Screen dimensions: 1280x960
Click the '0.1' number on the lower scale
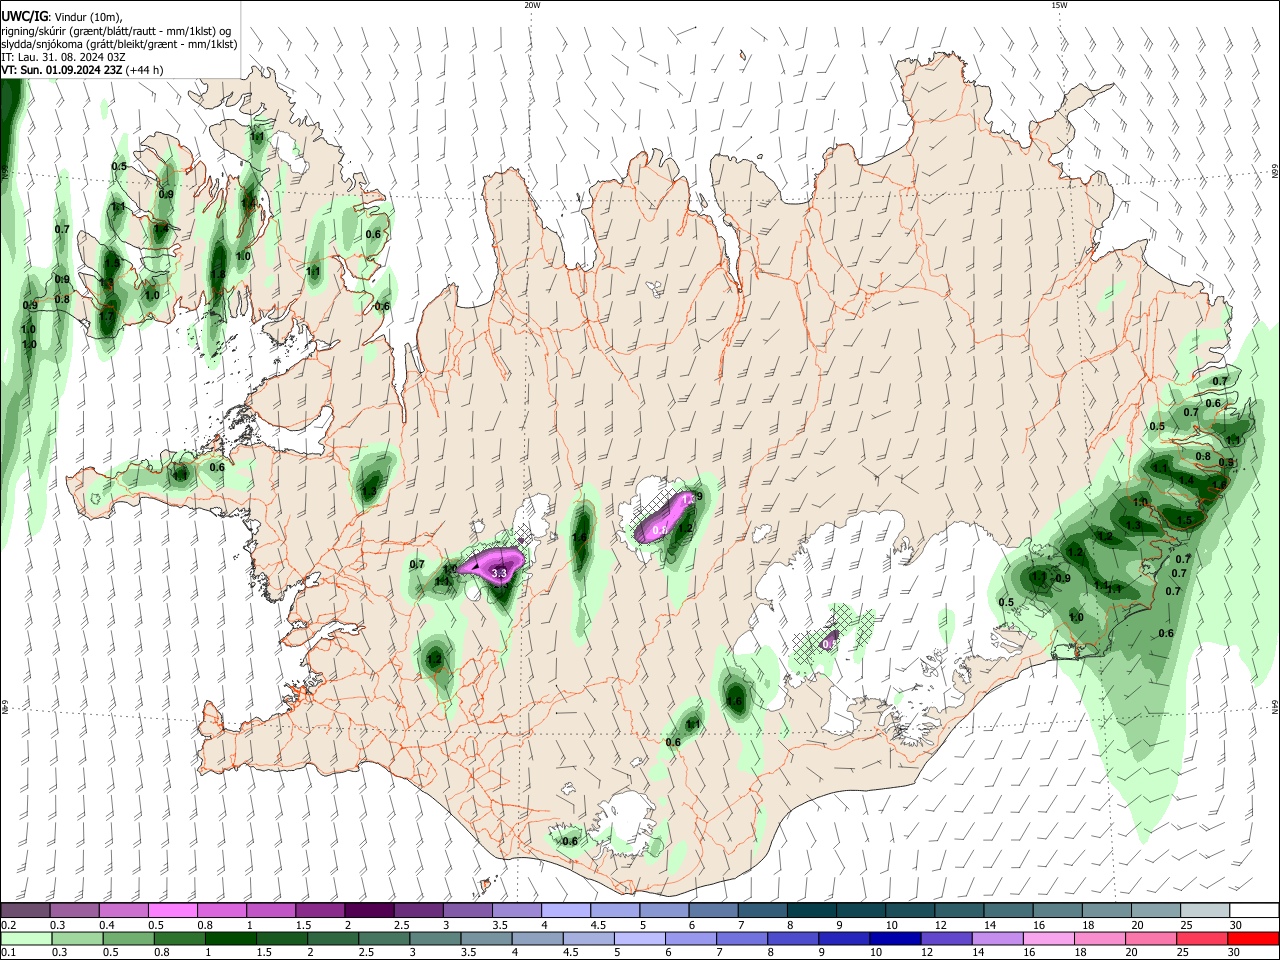click(x=7, y=953)
